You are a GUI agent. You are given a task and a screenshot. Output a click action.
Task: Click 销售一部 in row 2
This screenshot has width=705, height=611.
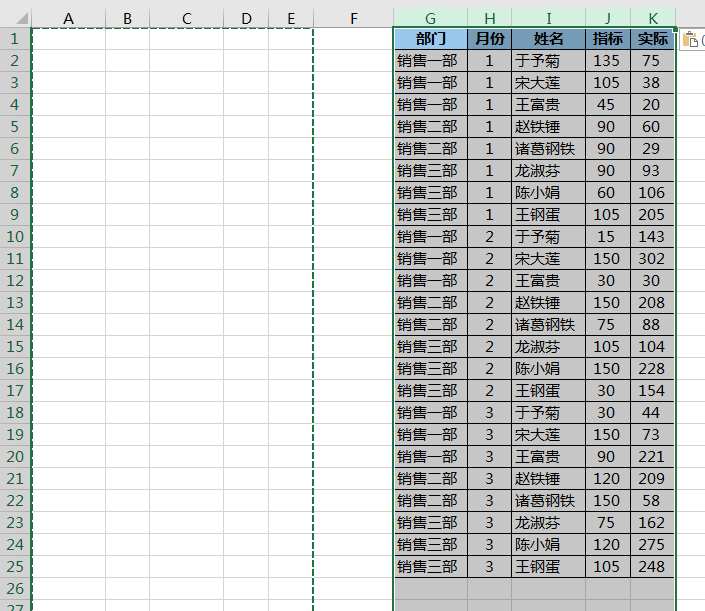pyautogui.click(x=431, y=61)
